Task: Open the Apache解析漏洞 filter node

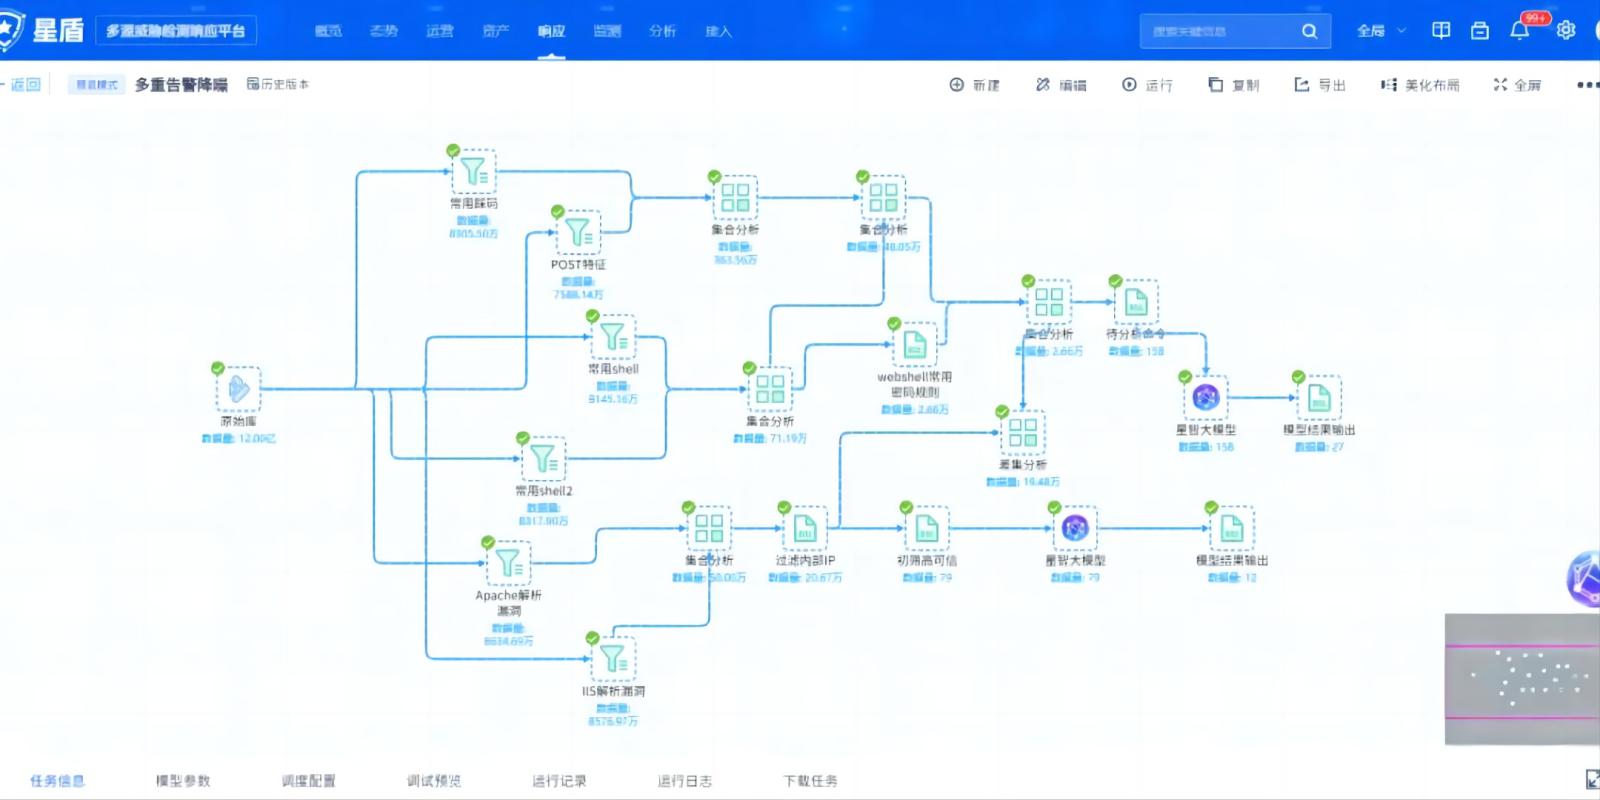Action: (x=509, y=562)
